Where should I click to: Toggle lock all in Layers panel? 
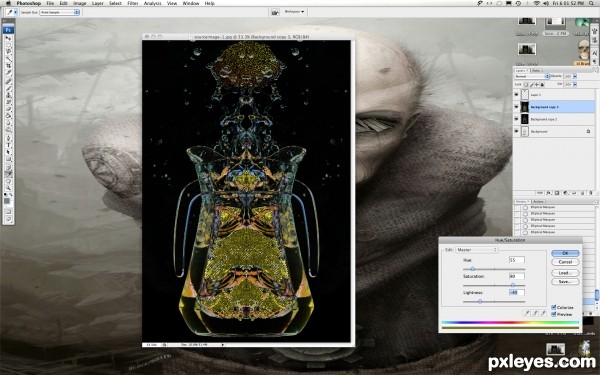click(542, 85)
